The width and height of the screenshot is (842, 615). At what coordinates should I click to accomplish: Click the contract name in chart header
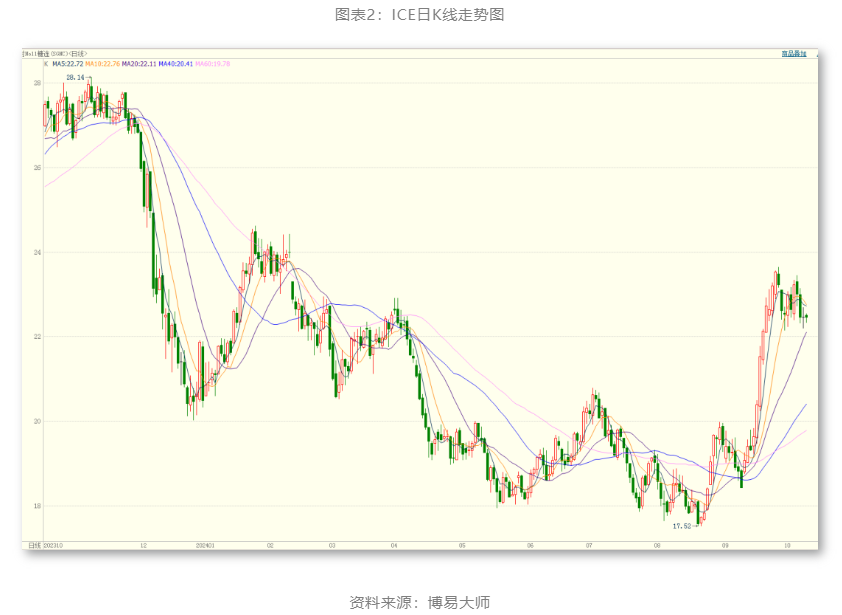click(56, 53)
